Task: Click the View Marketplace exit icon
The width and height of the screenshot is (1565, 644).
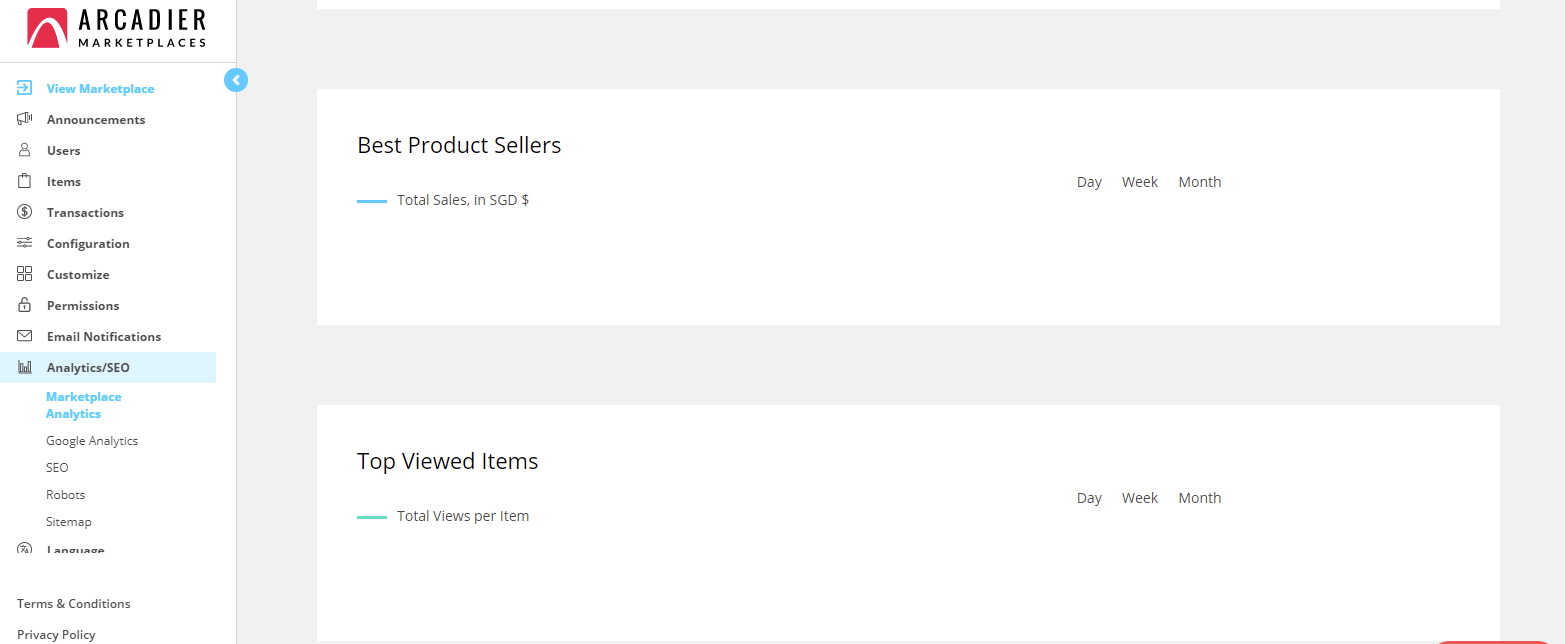Action: pos(25,88)
